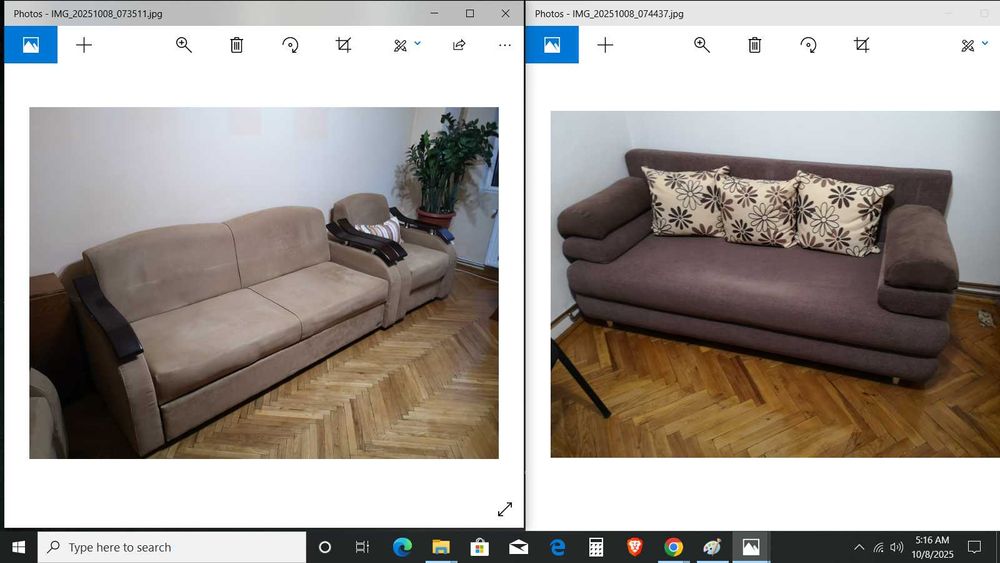Open the Windows Start menu

[x=18, y=547]
